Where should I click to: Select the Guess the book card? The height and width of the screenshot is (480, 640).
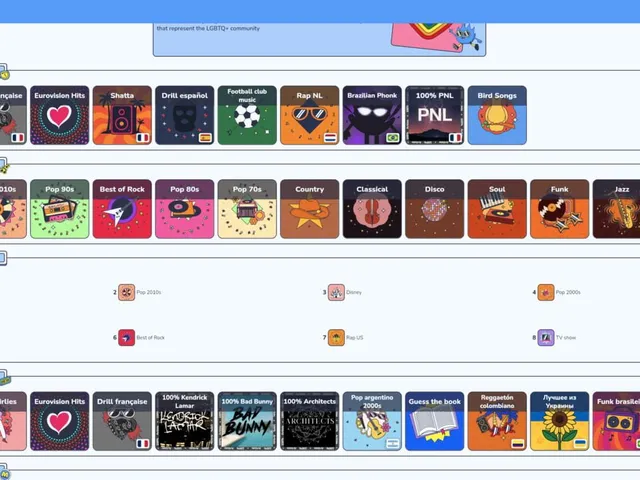[434, 421]
